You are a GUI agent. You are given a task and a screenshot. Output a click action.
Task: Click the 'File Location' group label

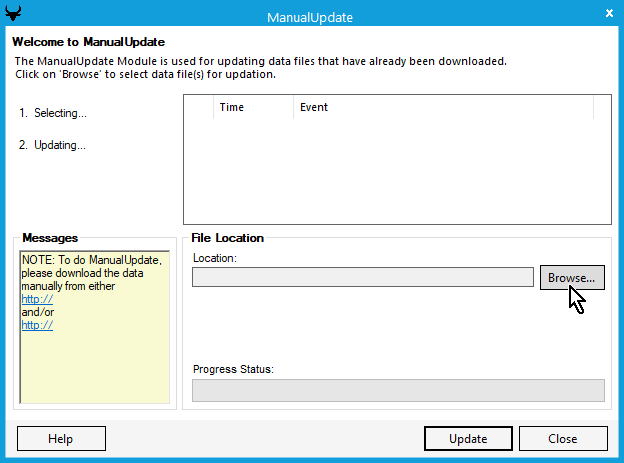(227, 238)
